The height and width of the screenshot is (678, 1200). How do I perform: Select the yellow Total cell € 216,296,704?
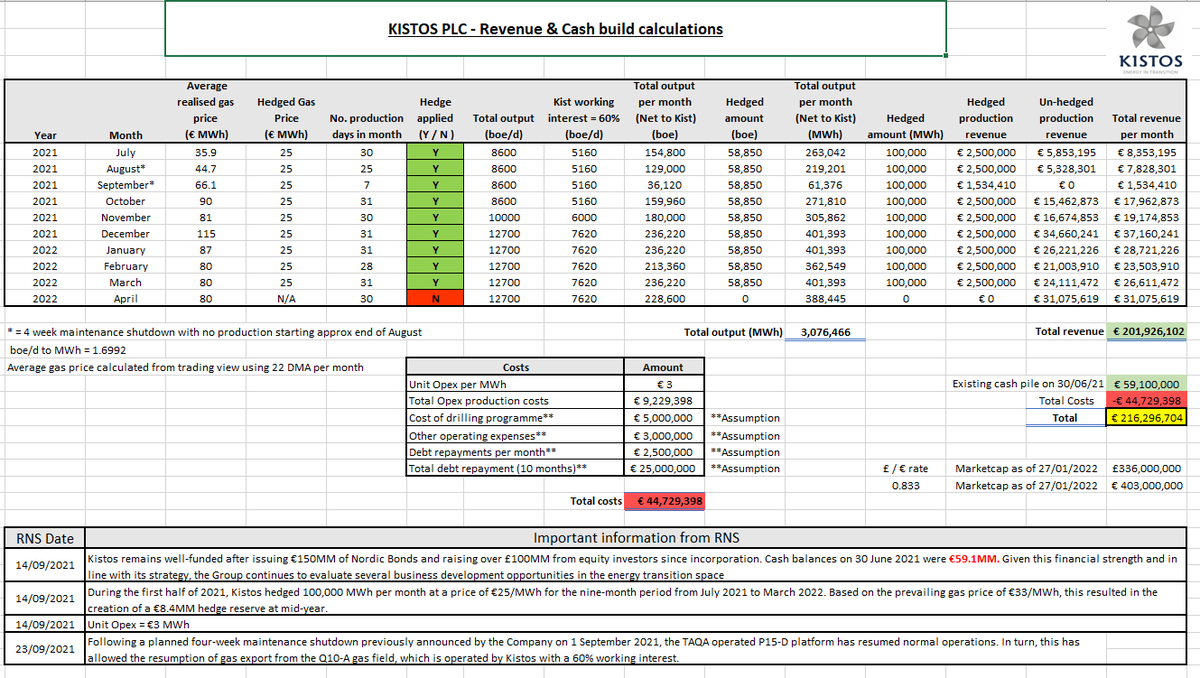1146,418
